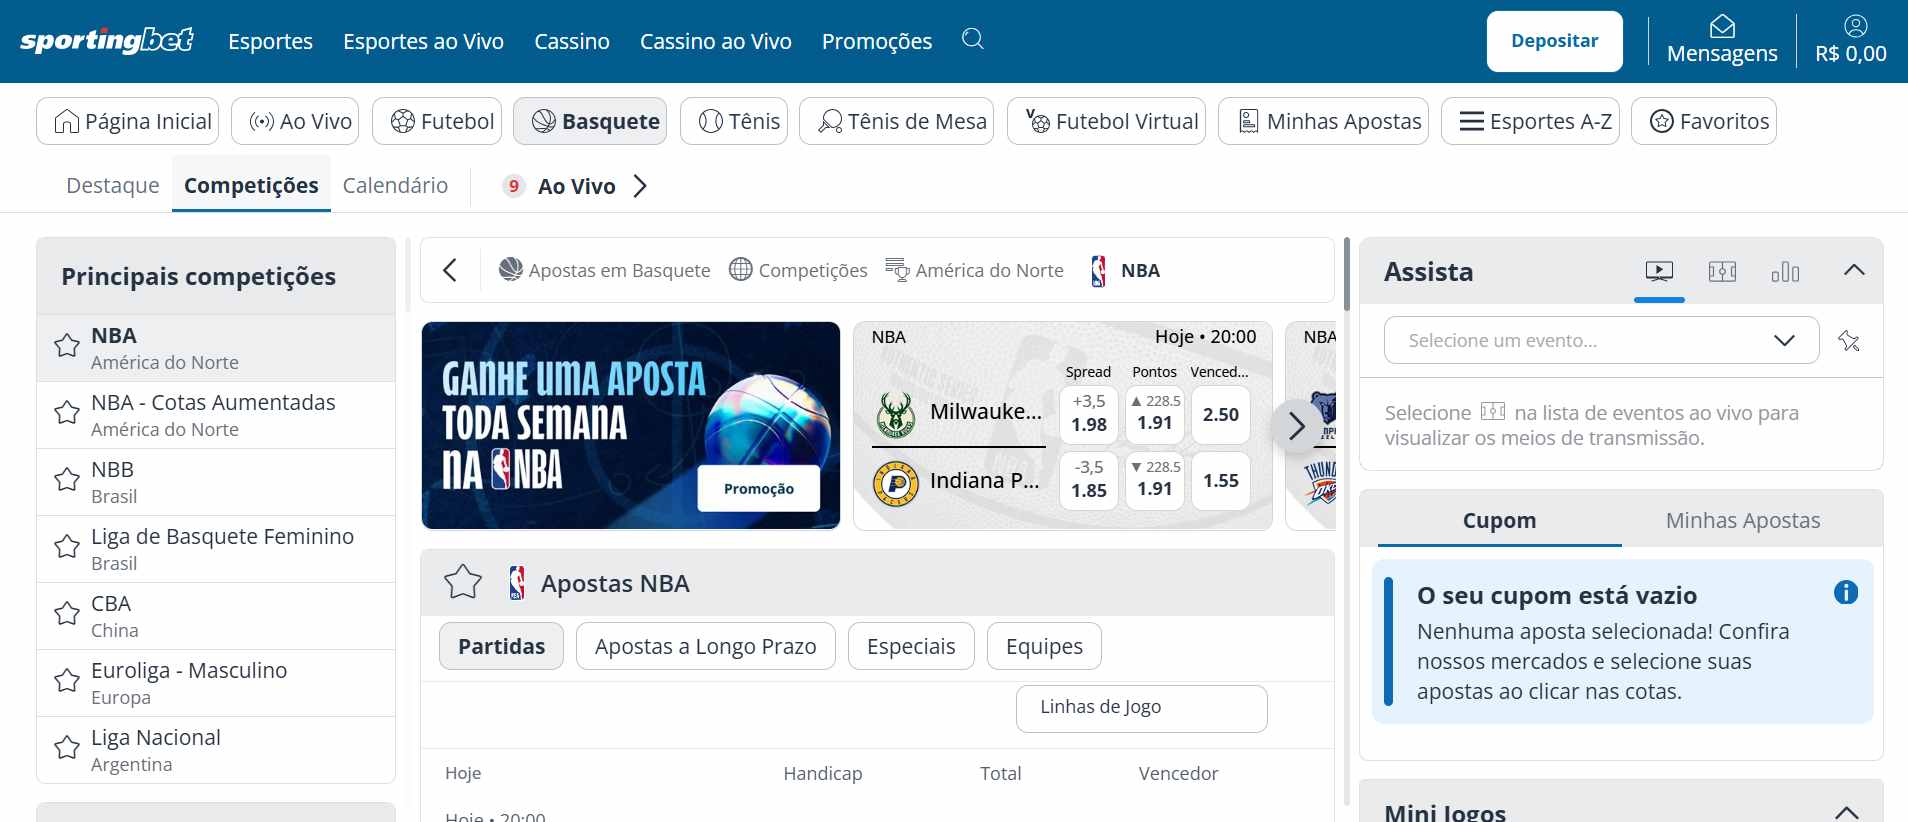Bet Milwaukee winner odds 2.50
Image resolution: width=1908 pixels, height=822 pixels.
(1221, 414)
